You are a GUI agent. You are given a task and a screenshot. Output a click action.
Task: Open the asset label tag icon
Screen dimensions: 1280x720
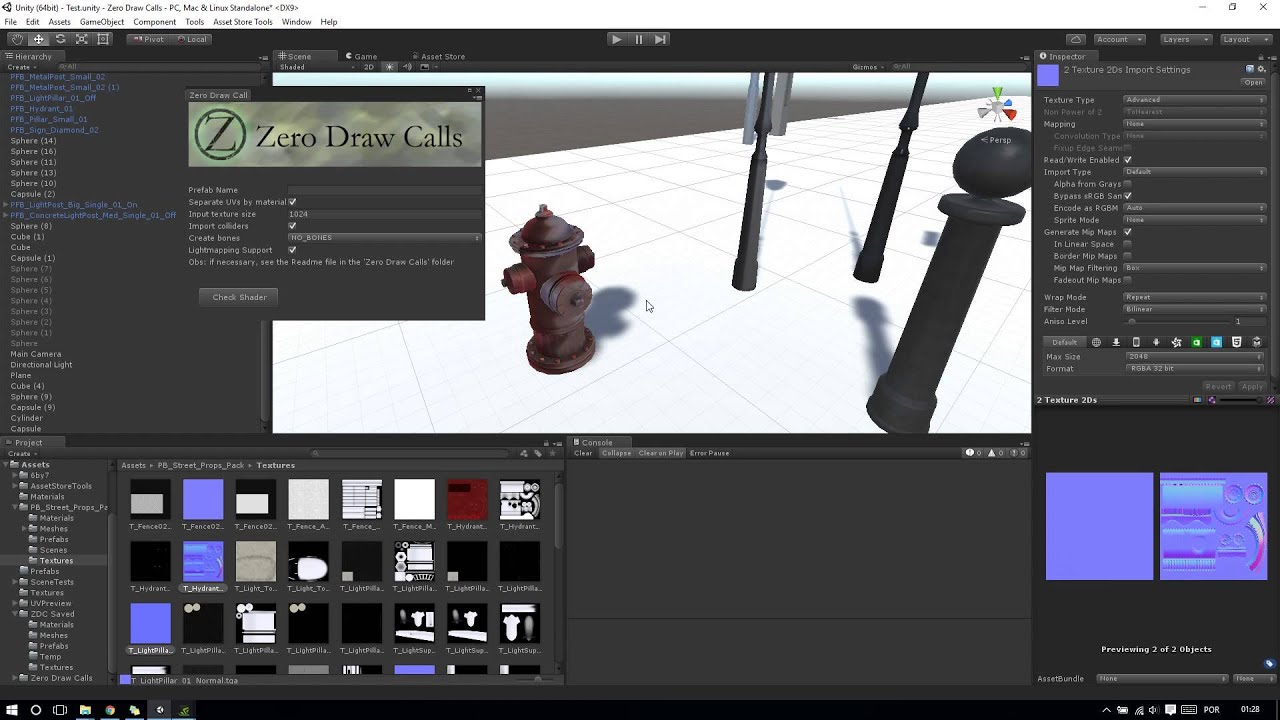(1270, 663)
